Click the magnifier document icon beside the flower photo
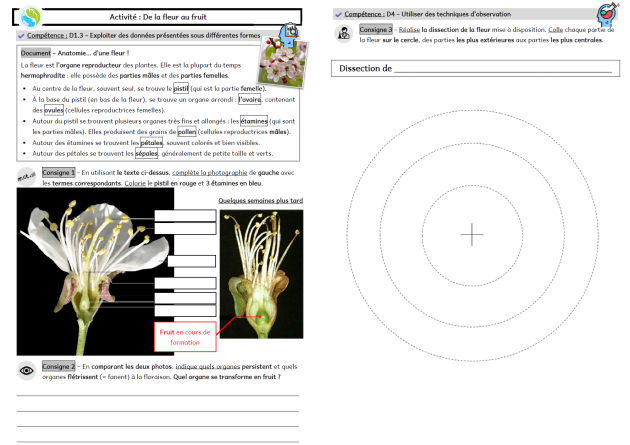The height and width of the screenshot is (445, 630). pos(290,35)
